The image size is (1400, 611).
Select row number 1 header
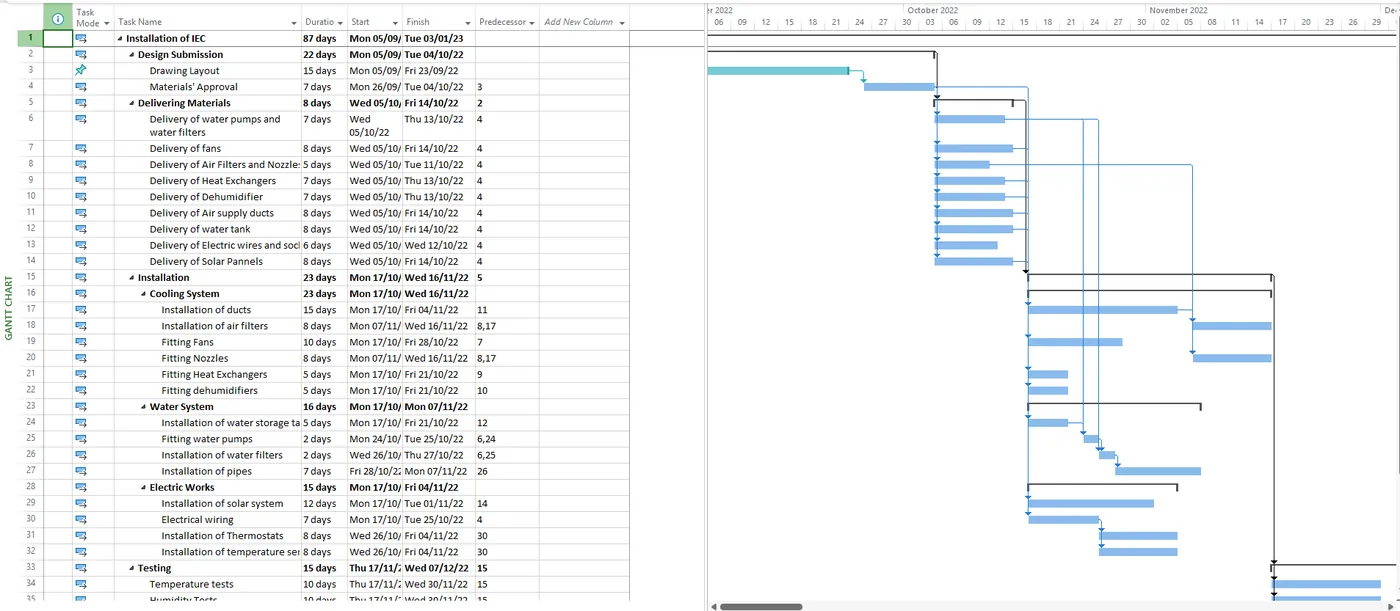[x=31, y=38]
